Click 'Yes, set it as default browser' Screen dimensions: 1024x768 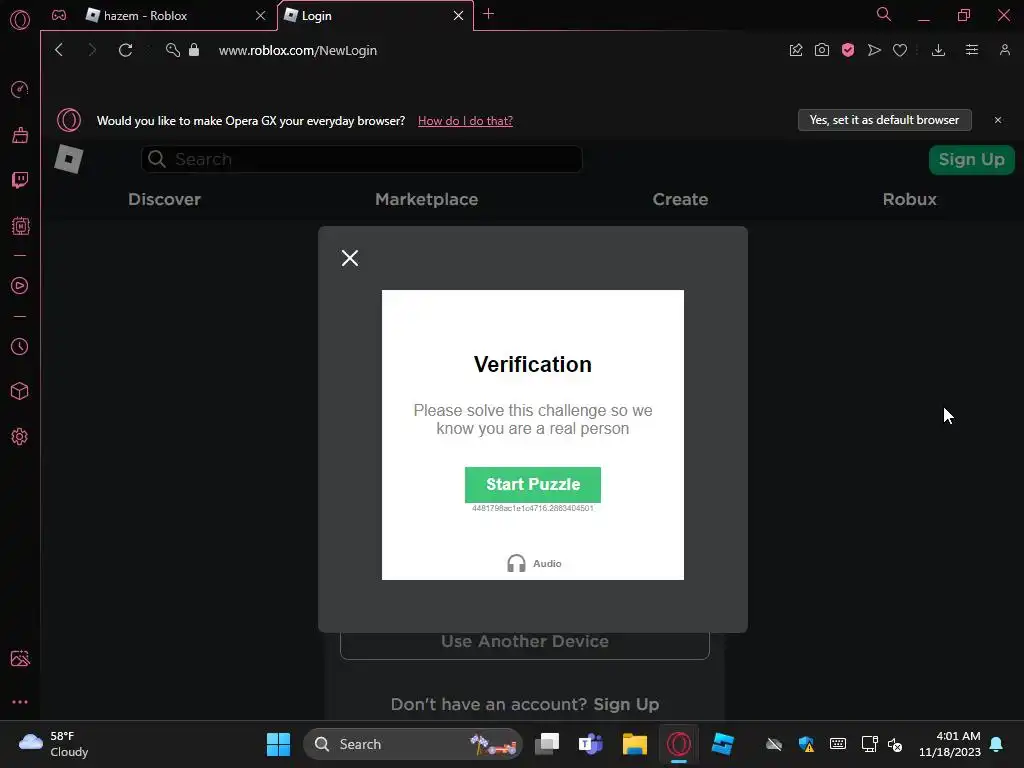[884, 120]
